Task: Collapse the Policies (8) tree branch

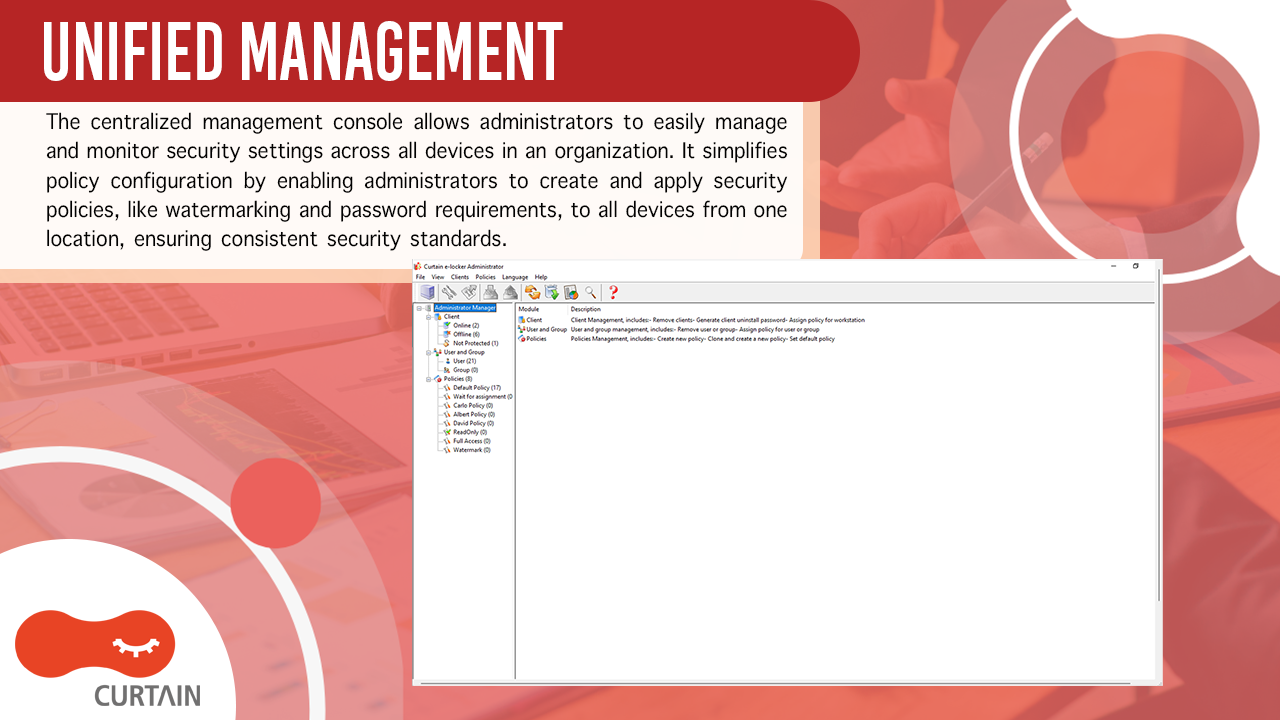Action: point(429,379)
